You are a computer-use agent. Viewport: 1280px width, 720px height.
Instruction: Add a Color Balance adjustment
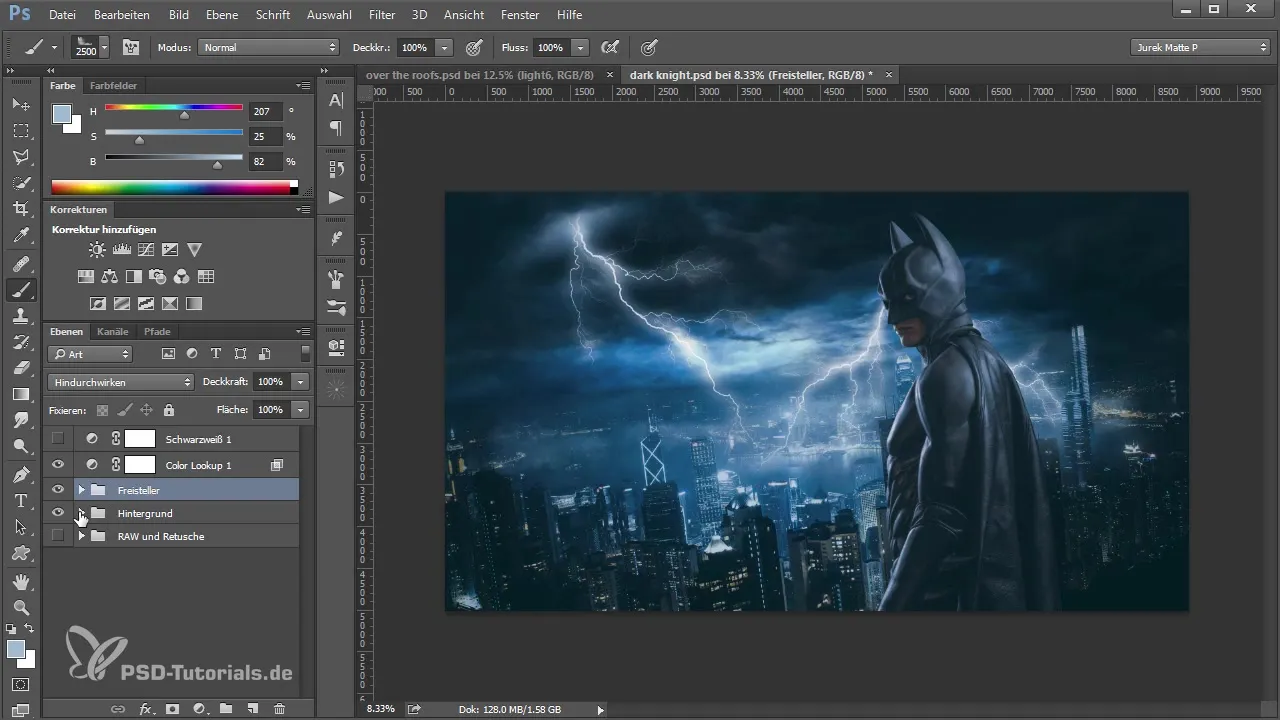pyautogui.click(x=110, y=277)
